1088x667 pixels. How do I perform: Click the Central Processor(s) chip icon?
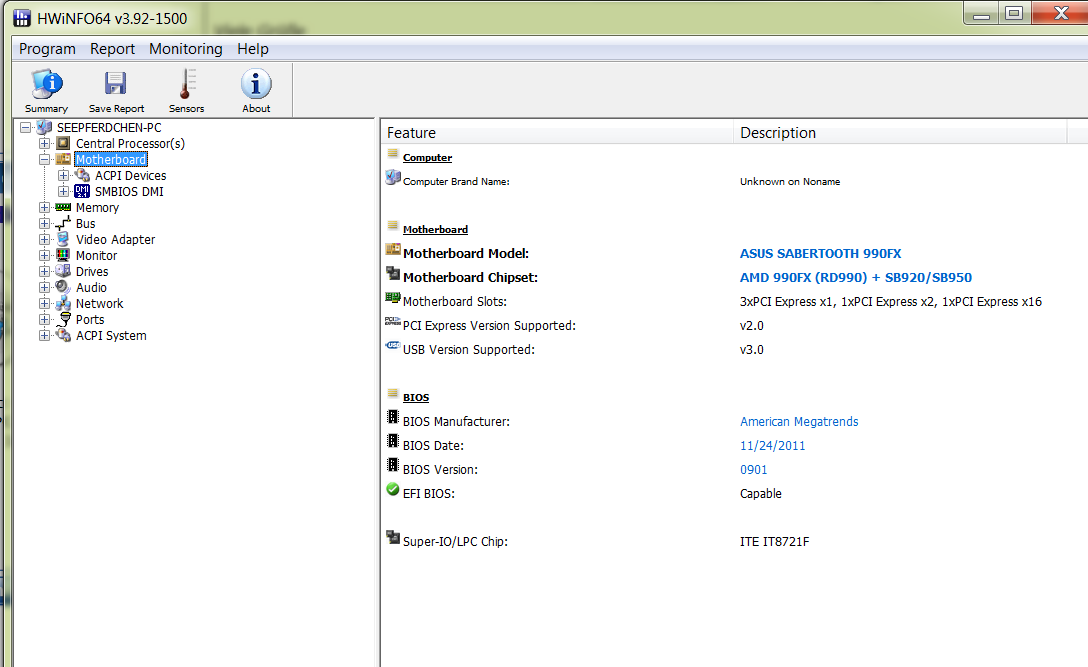click(63, 144)
